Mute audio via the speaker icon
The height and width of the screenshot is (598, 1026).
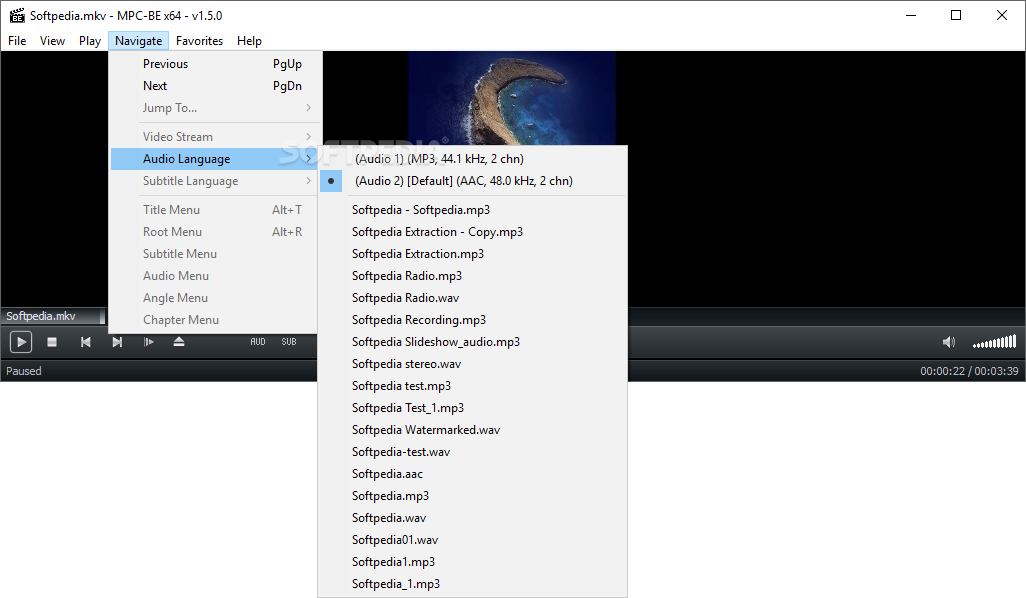coord(949,342)
